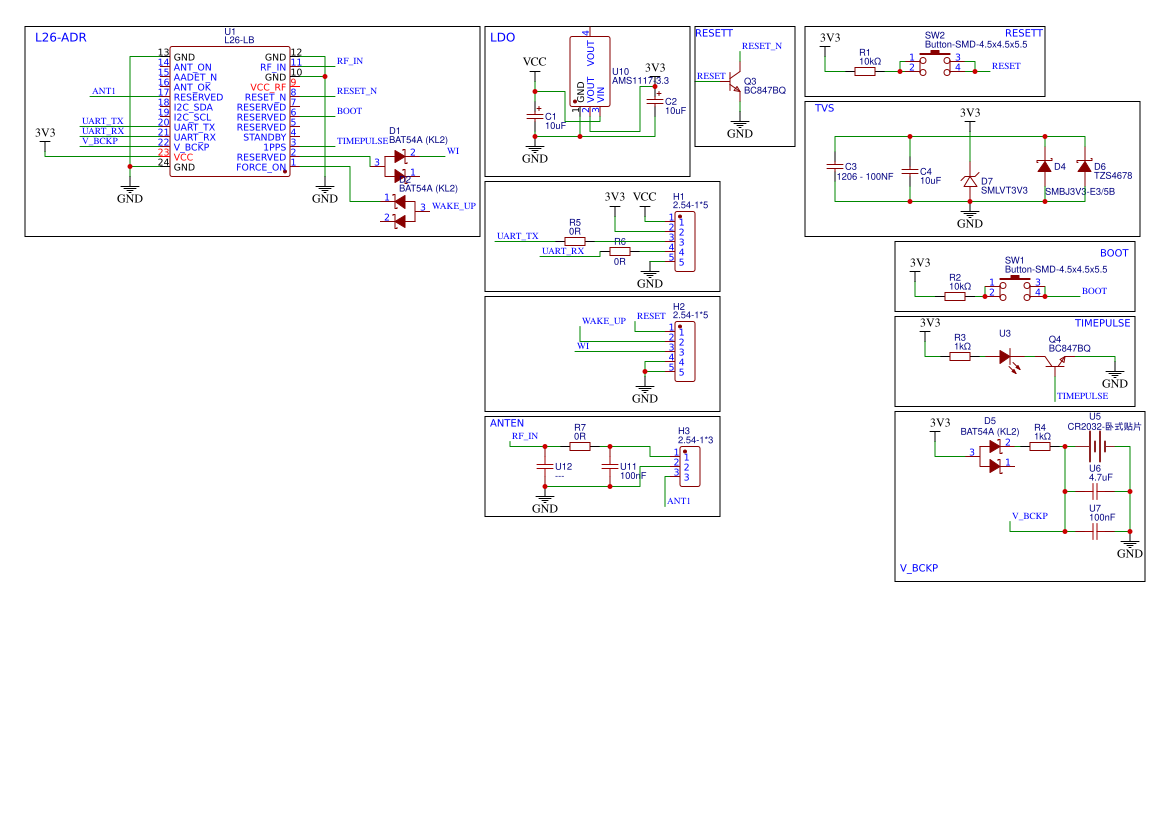Click the D1 BAT54A diode symbol
Image resolution: width=1169 pixels, height=827 pixels.
click(400, 166)
